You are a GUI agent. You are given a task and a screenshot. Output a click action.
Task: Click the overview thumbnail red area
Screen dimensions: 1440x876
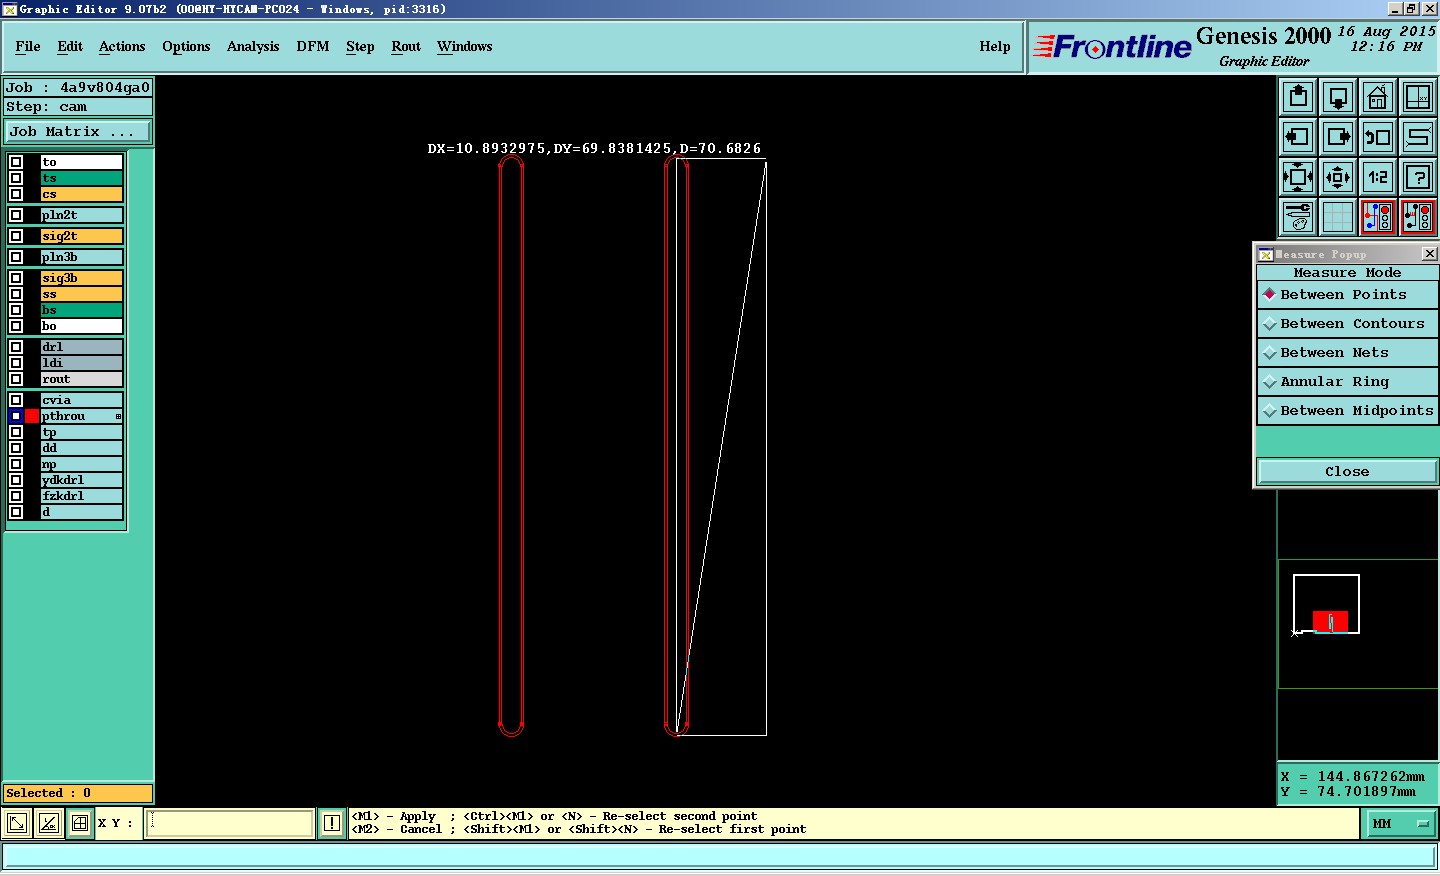1330,621
